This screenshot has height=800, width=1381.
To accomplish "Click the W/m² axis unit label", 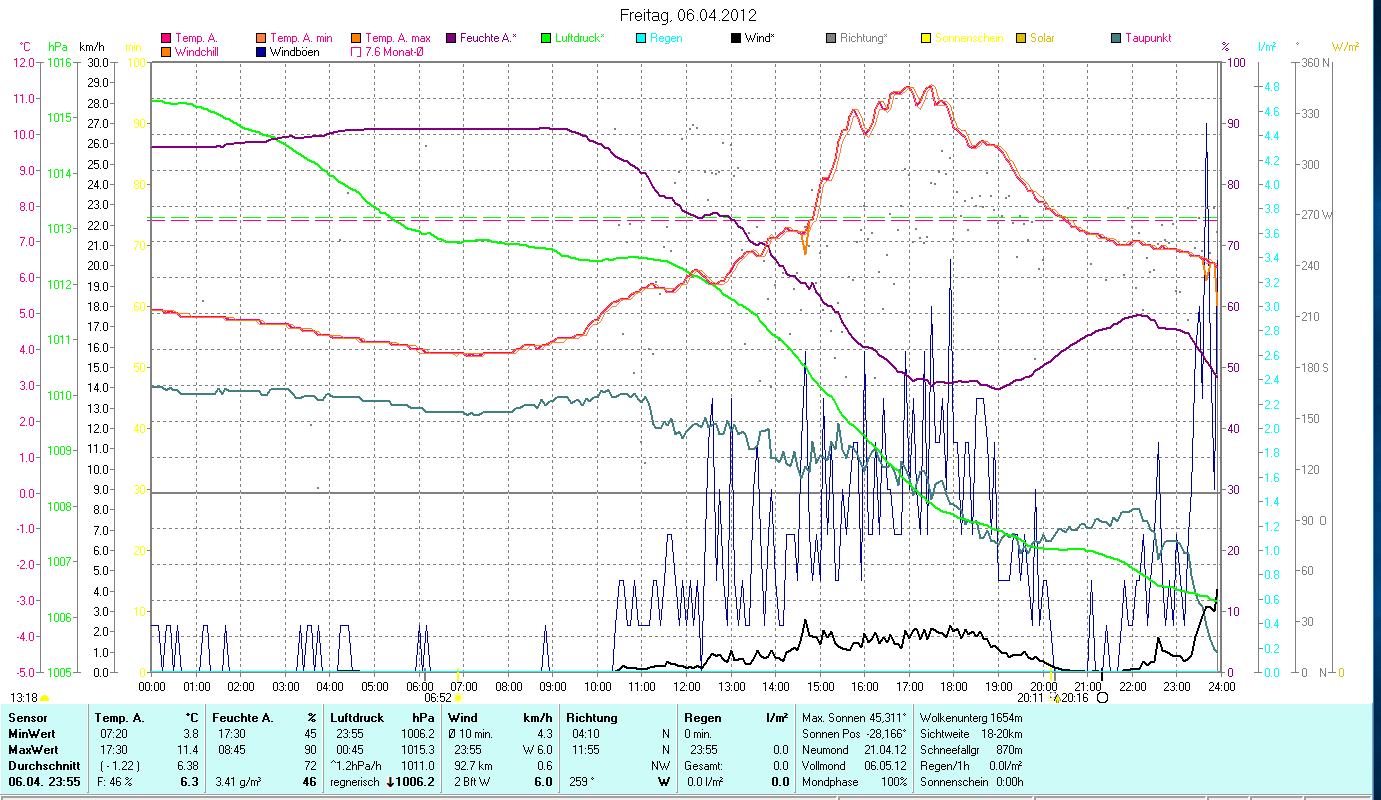I will tap(1346, 46).
